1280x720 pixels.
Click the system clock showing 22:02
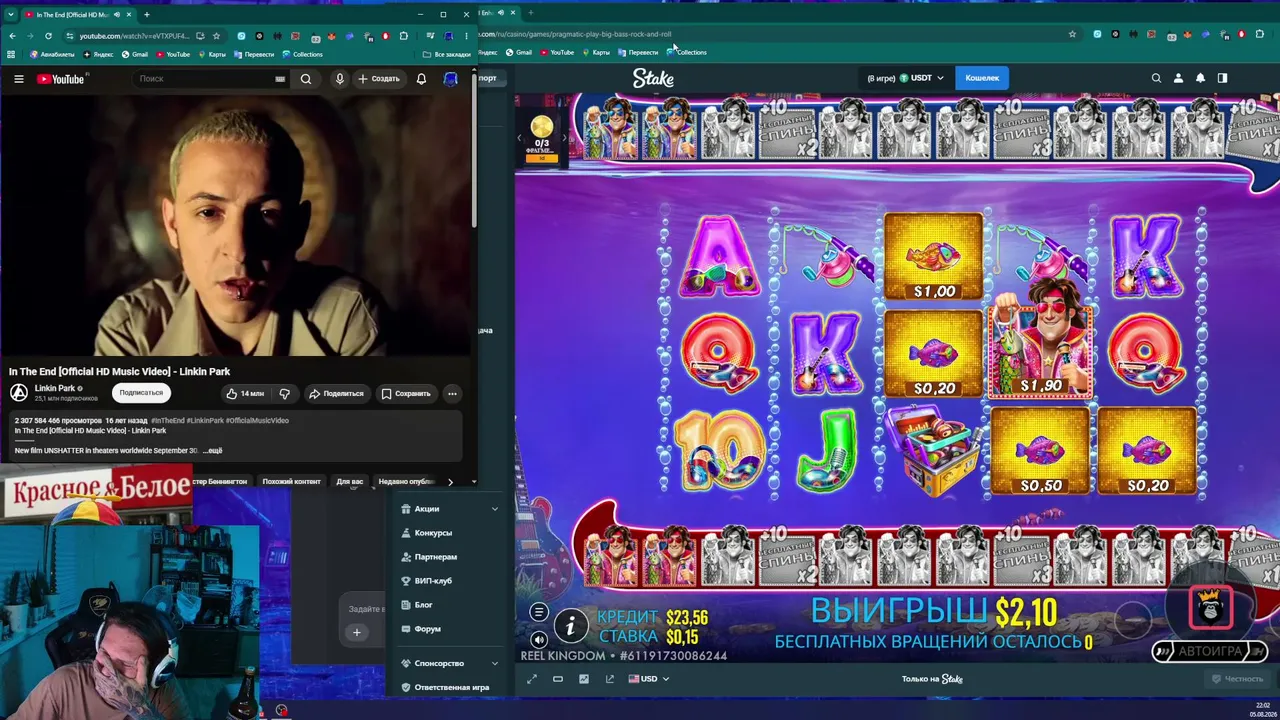coord(1263,705)
